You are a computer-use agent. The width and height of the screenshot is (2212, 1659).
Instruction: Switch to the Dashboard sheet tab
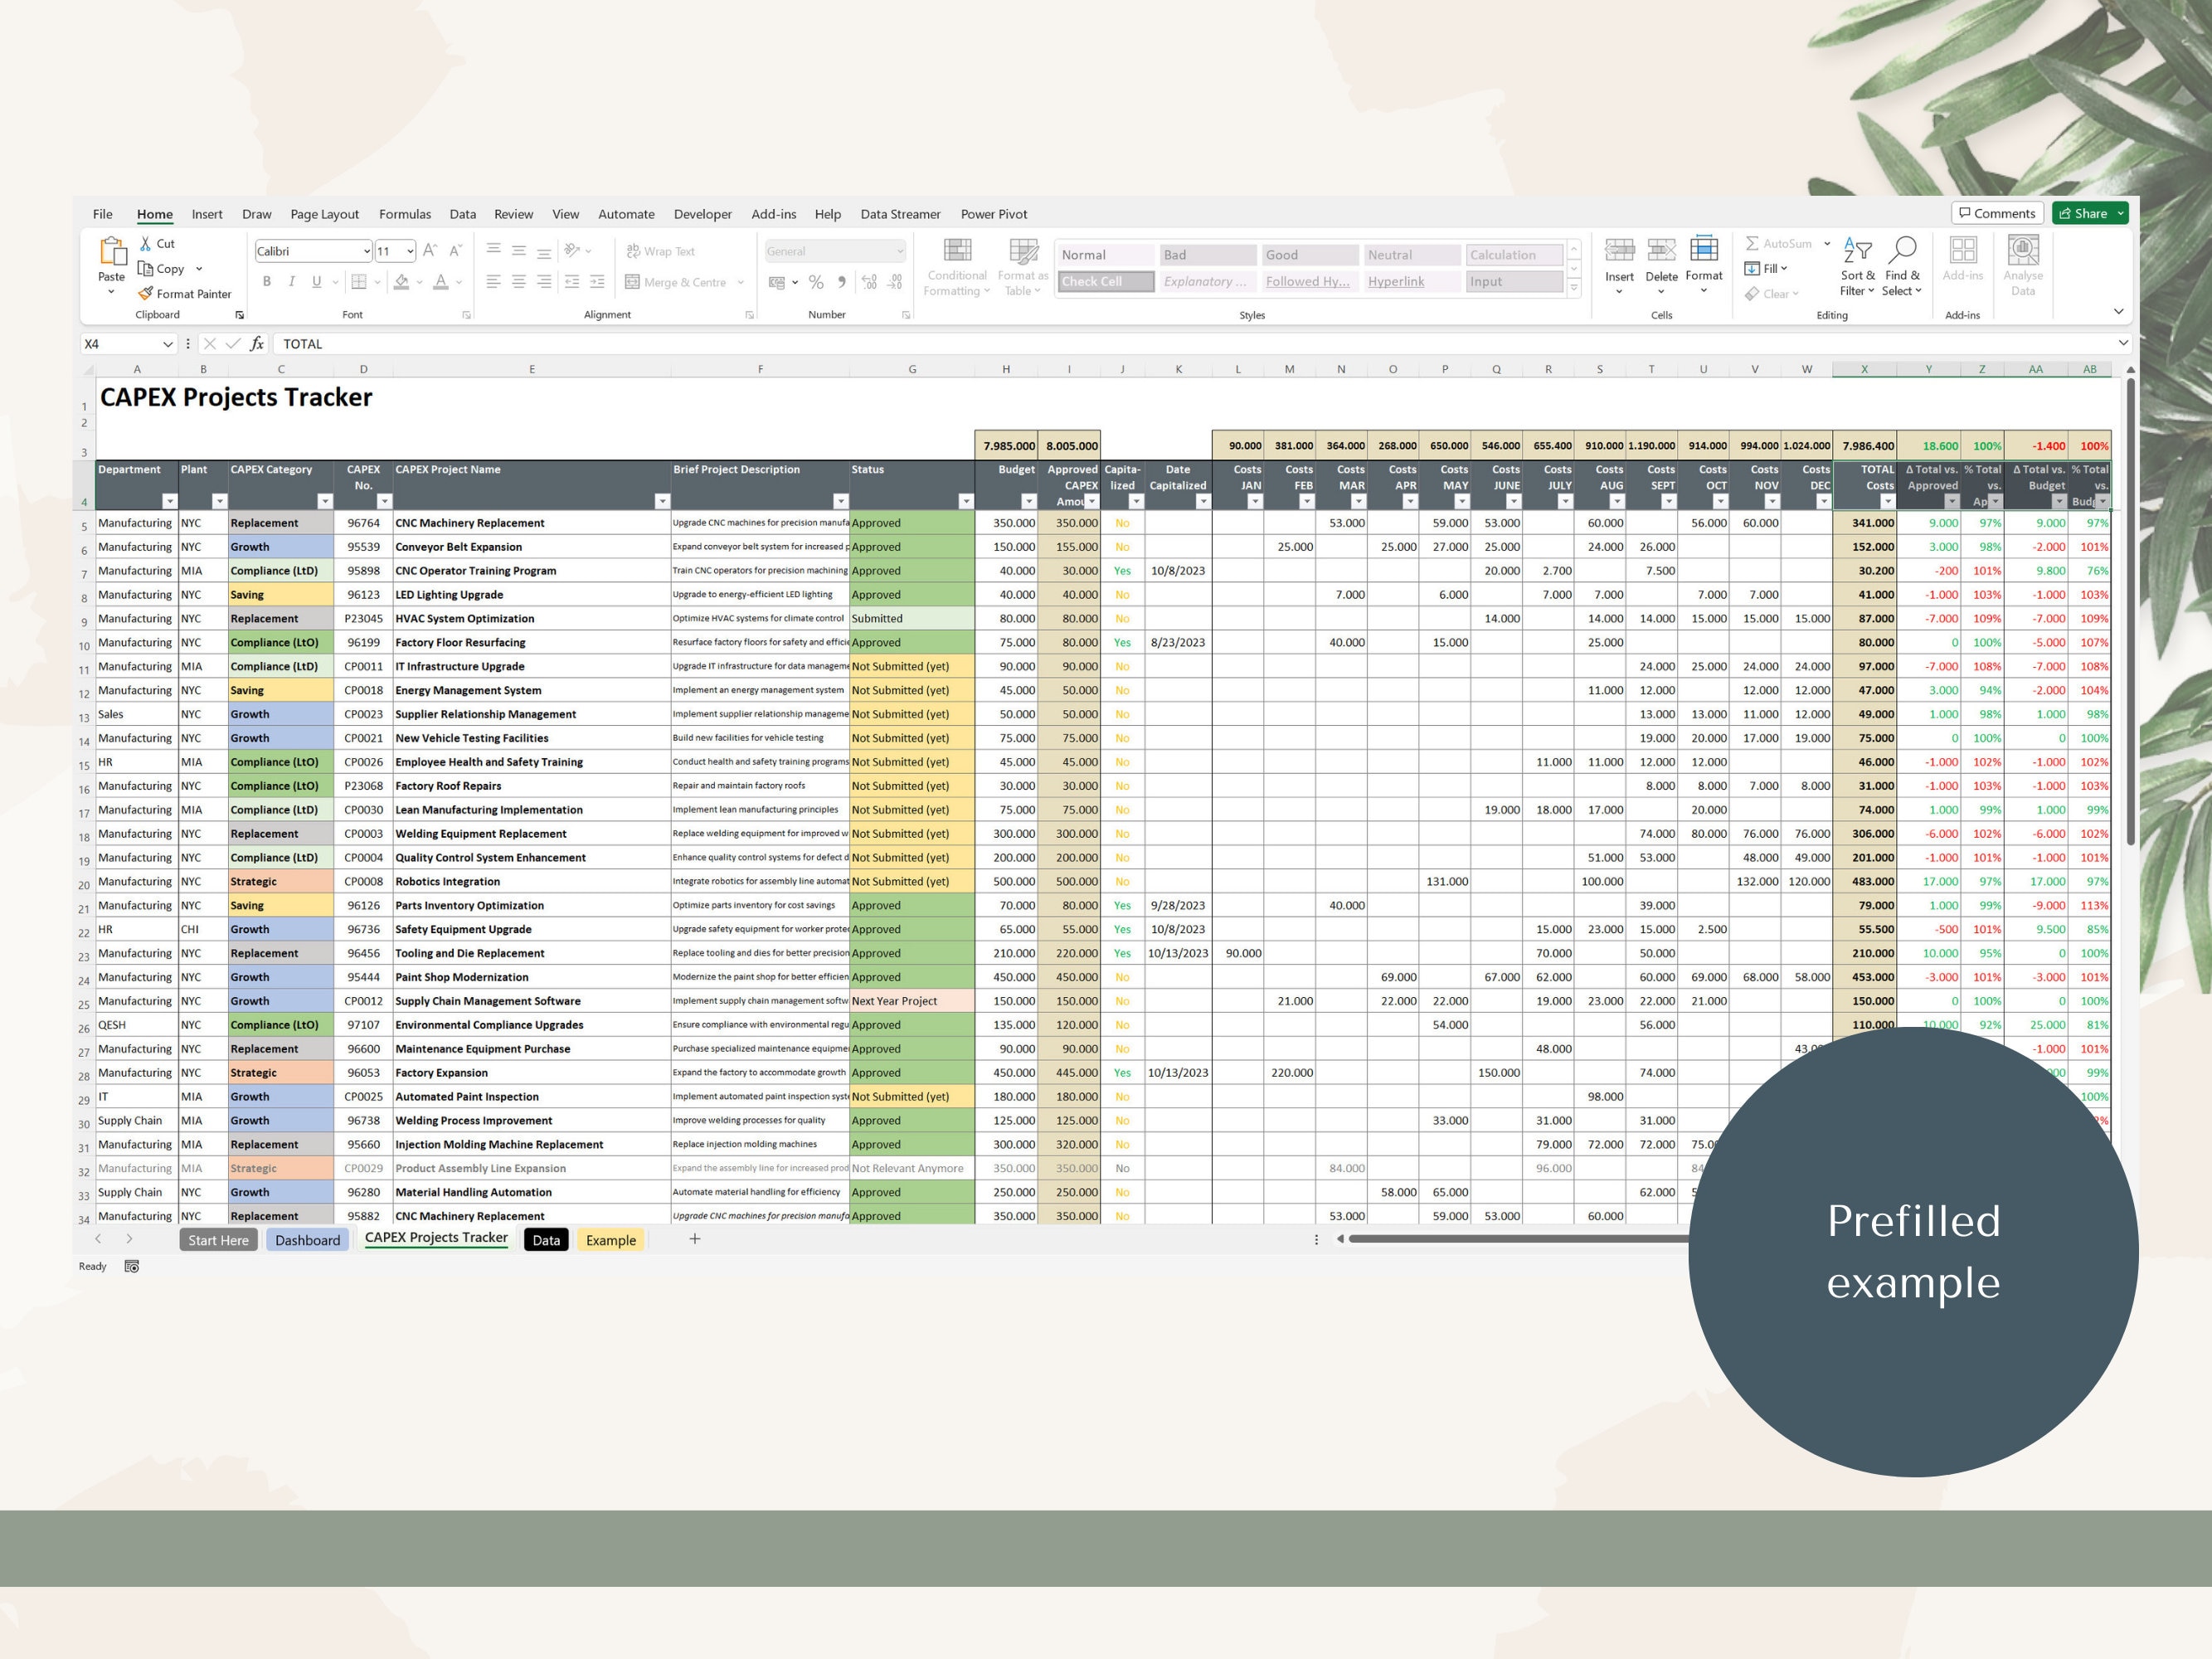tap(308, 1240)
